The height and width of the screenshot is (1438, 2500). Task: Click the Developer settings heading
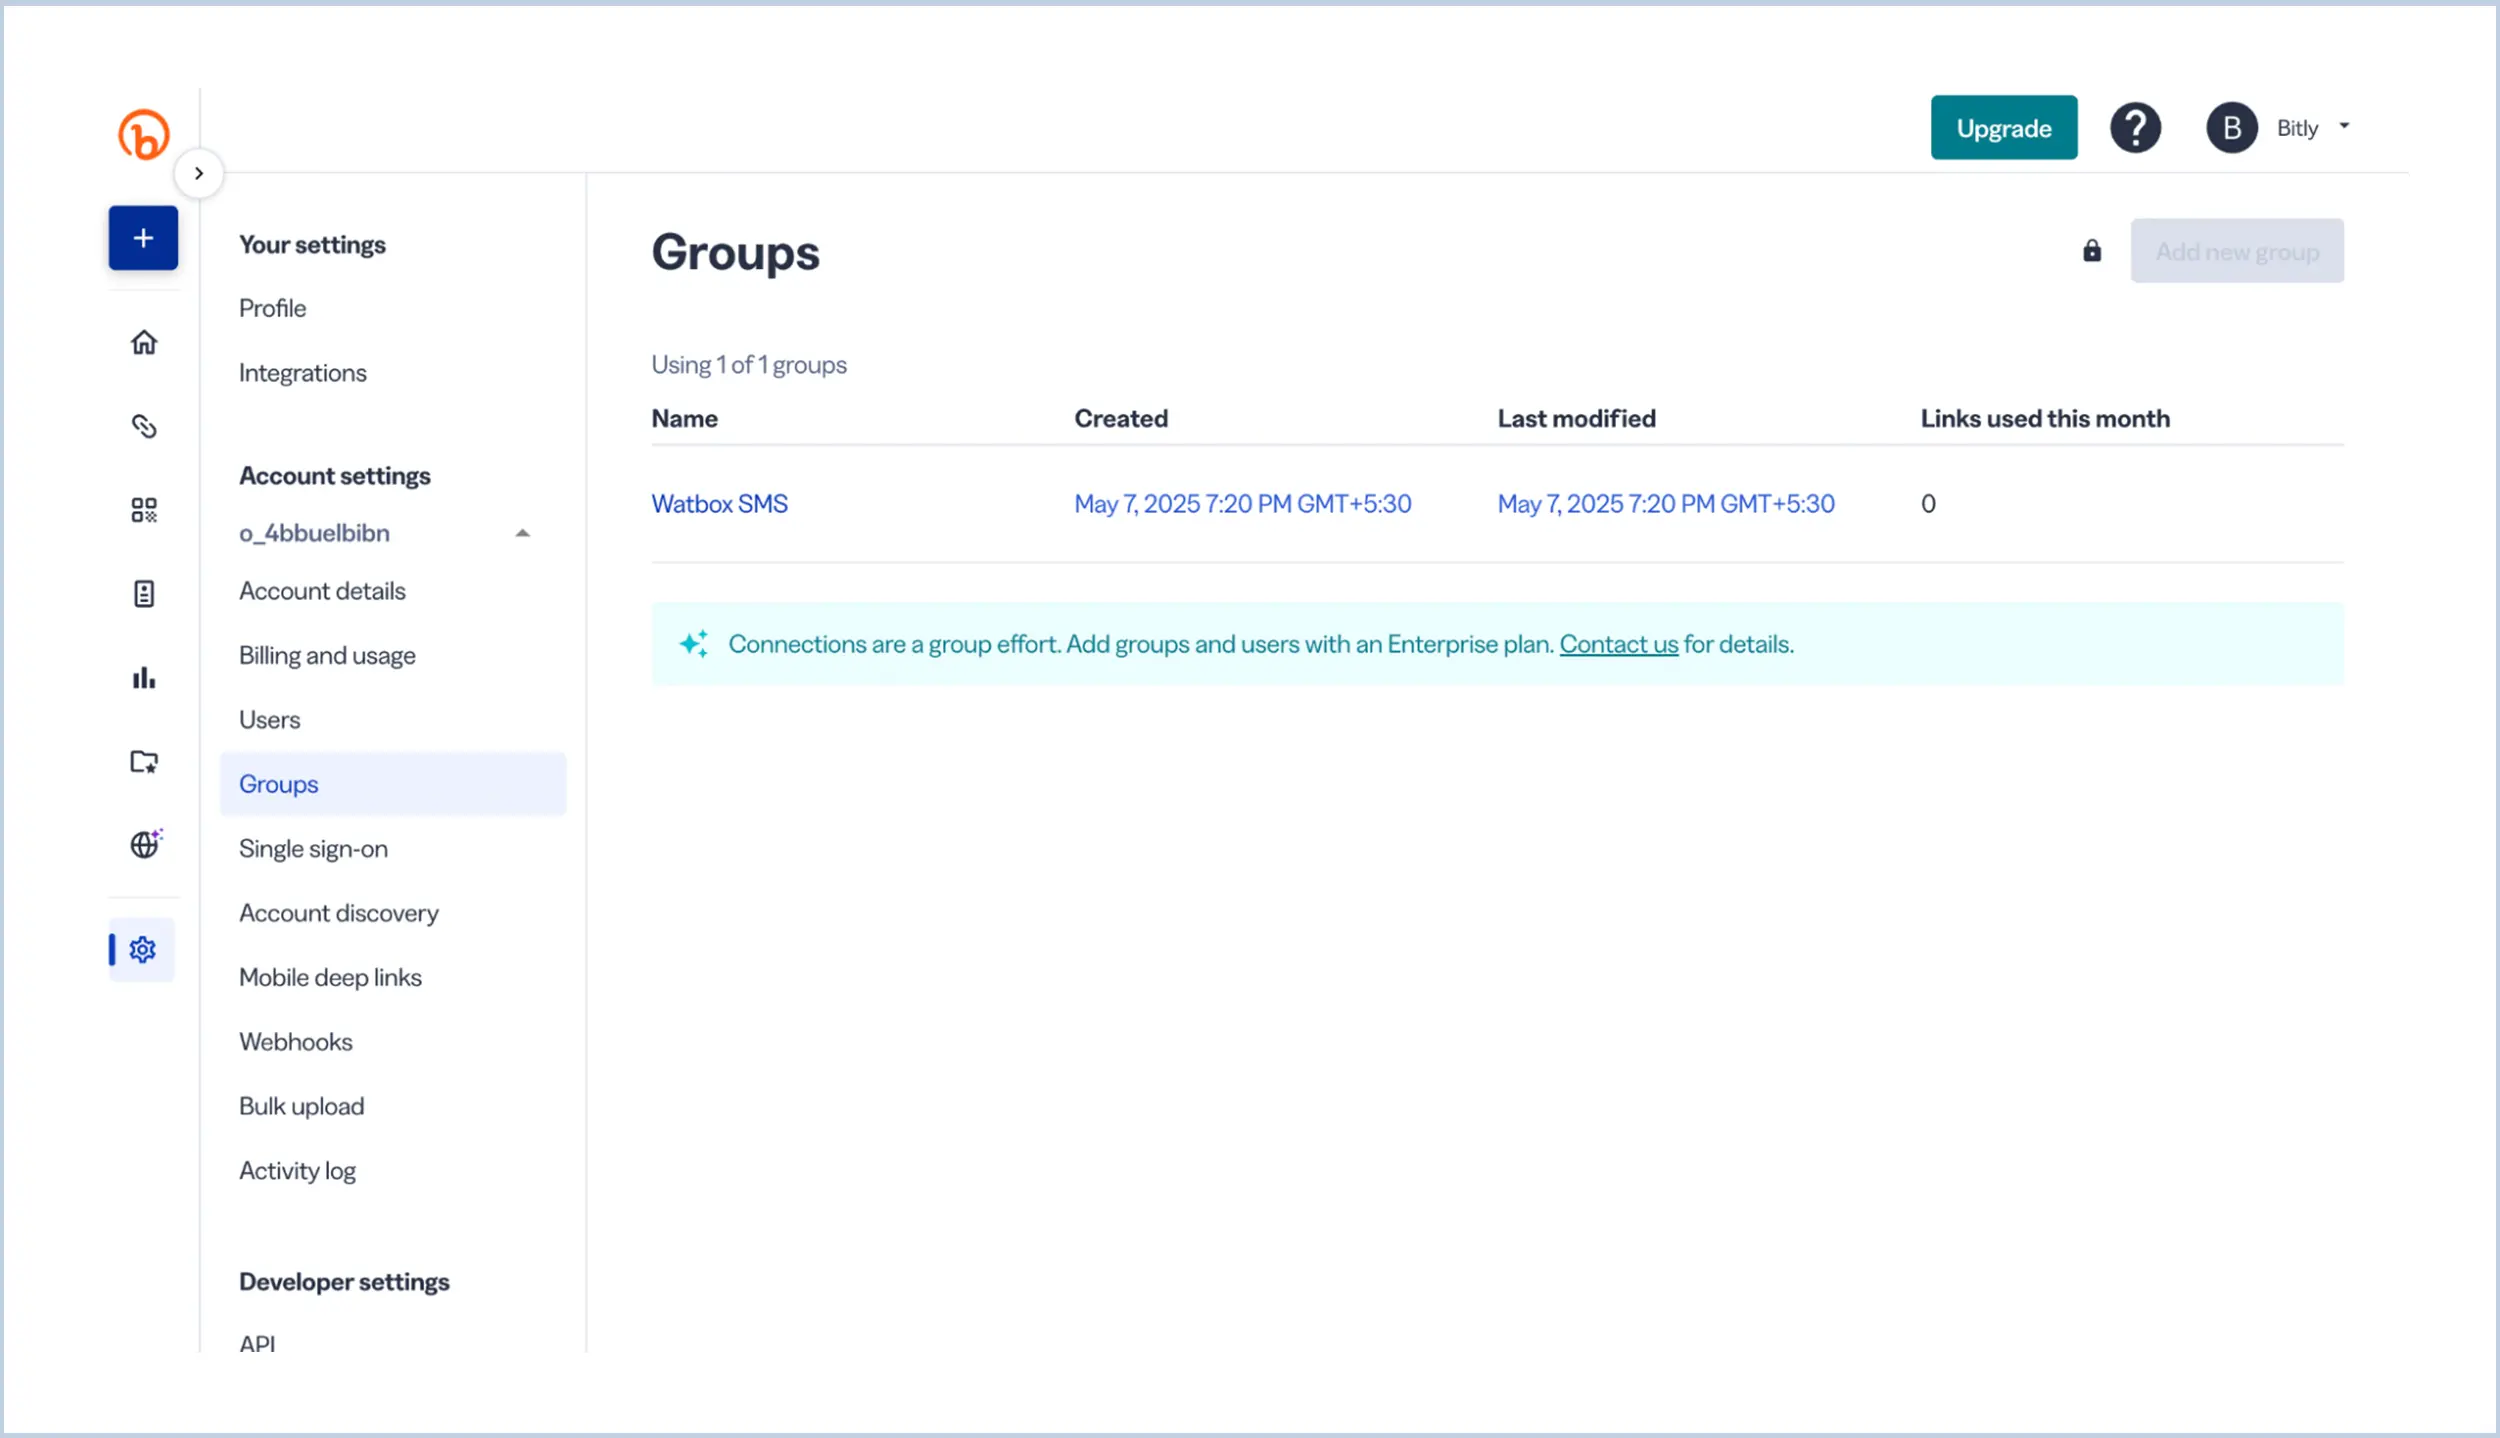pos(344,1282)
